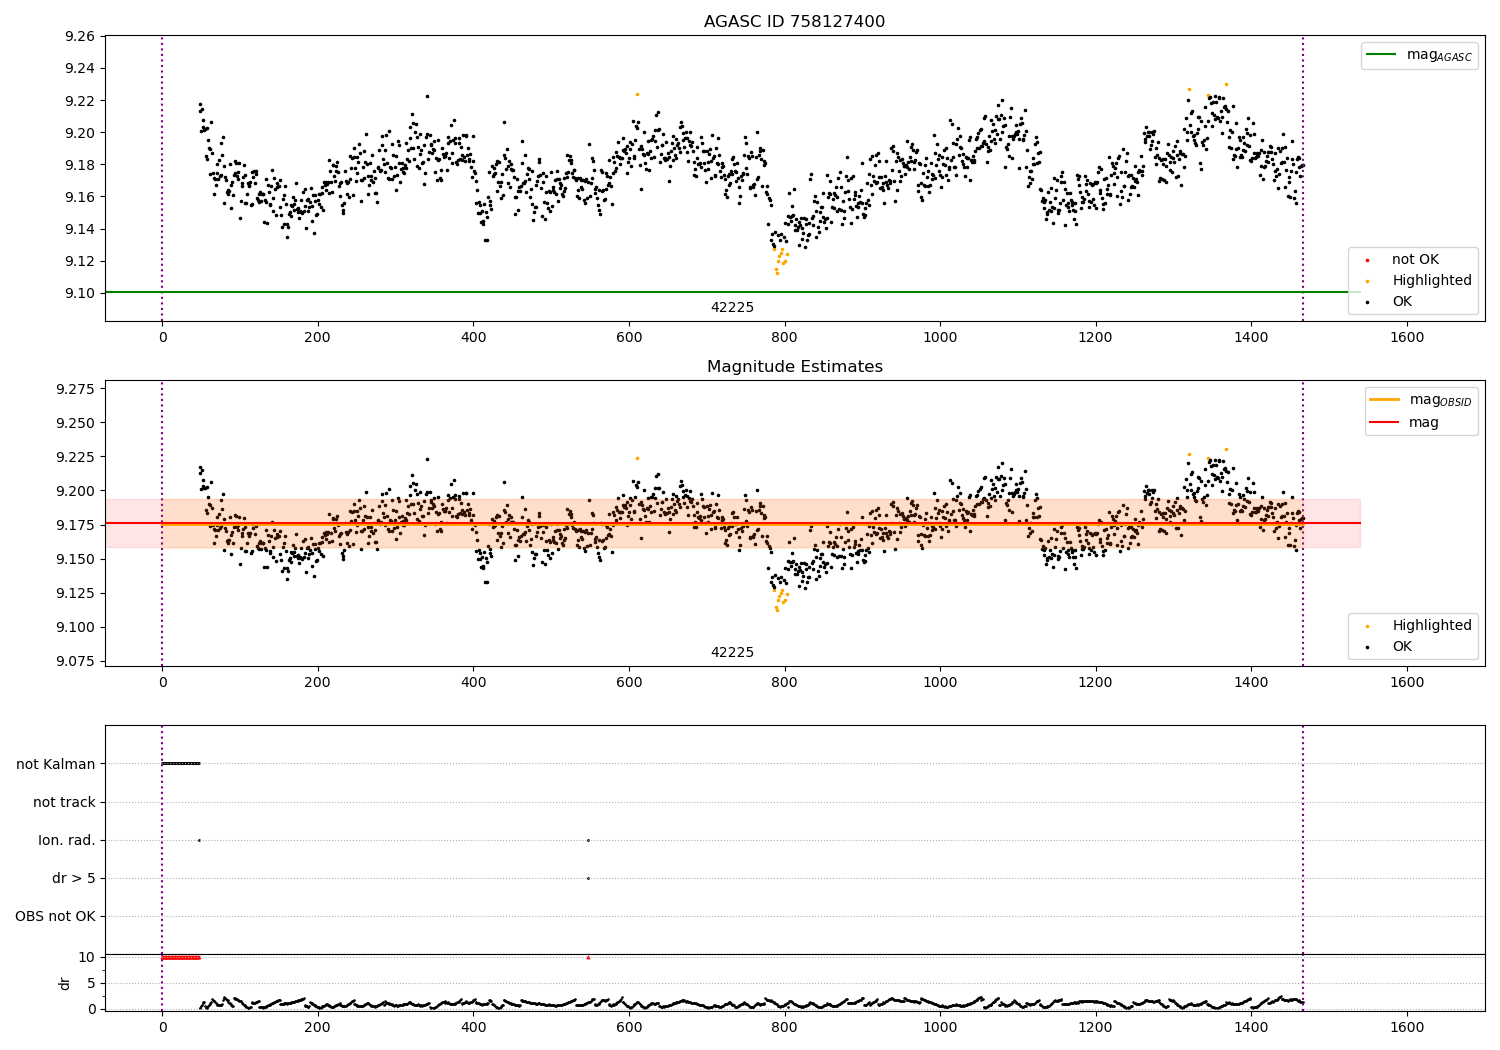Click the '42225' annotation in the top plot
1500x1050 pixels.
(x=732, y=308)
